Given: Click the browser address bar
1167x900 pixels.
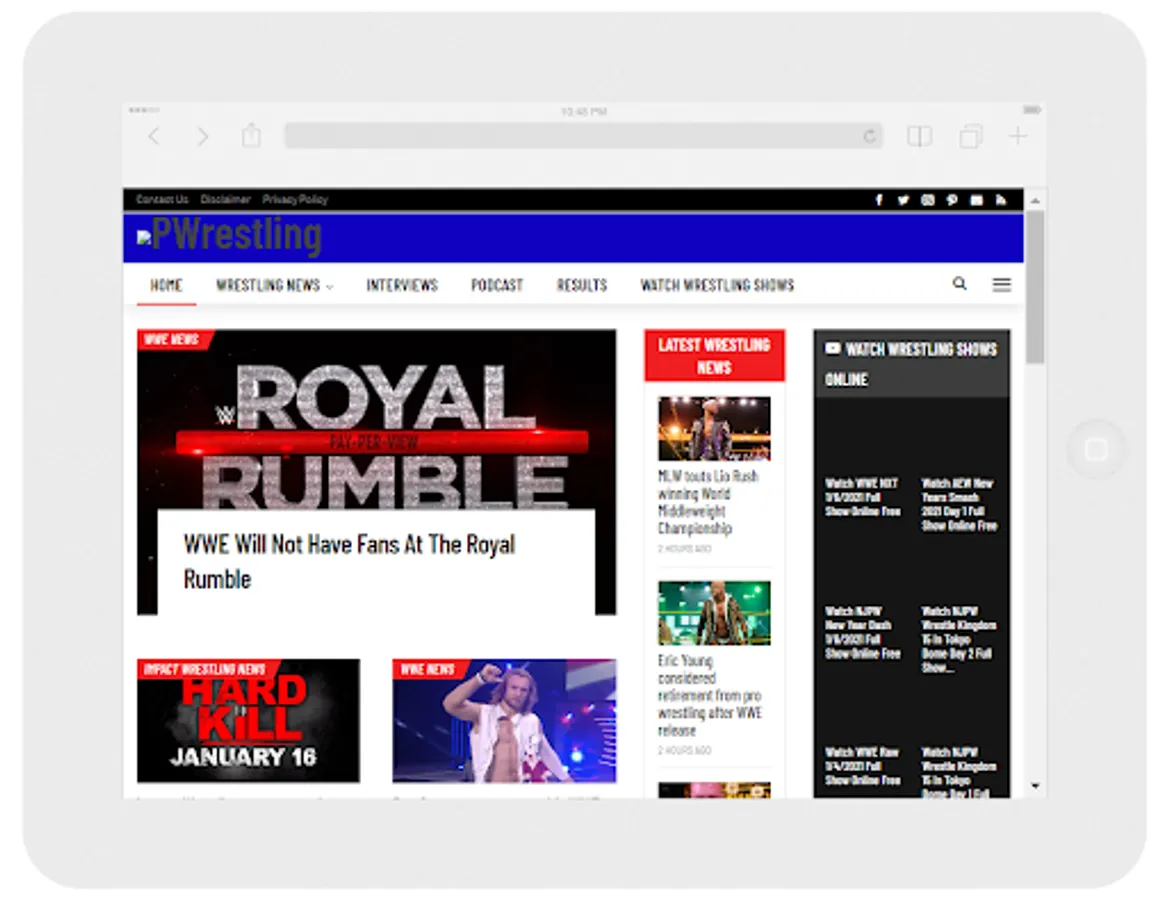Looking at the screenshot, I should 584,135.
